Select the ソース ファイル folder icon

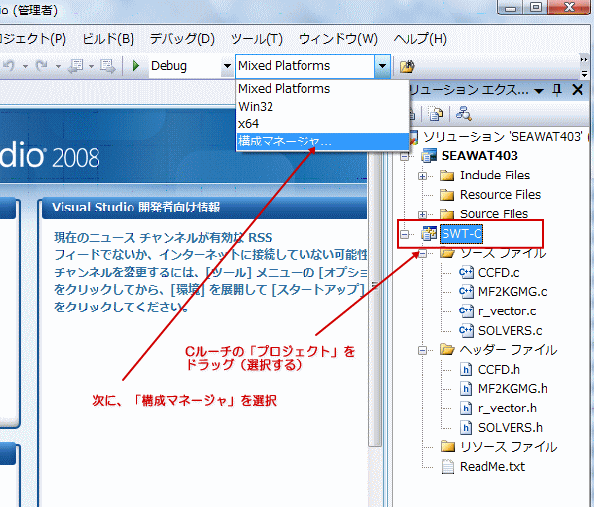pyautogui.click(x=447, y=253)
